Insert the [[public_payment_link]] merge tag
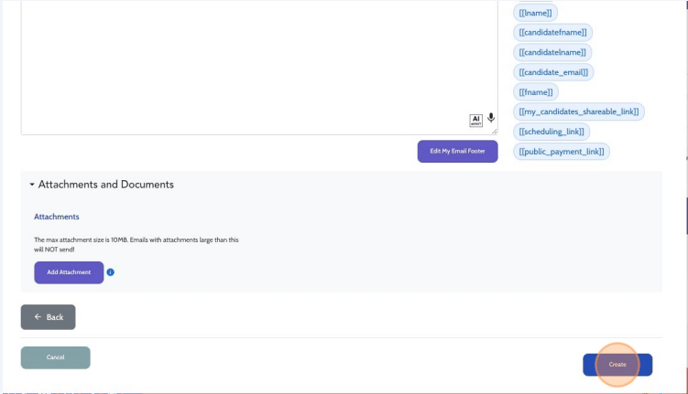The height and width of the screenshot is (394, 688). [562, 151]
